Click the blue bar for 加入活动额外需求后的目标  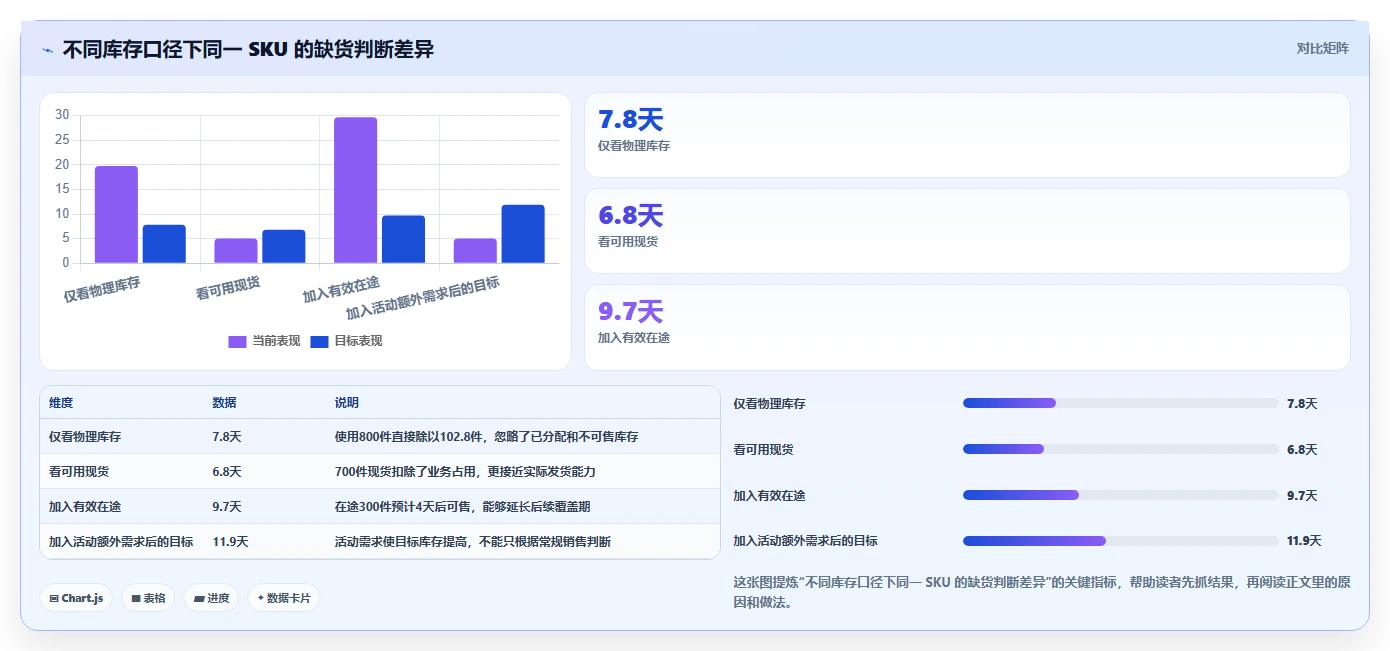coord(523,234)
